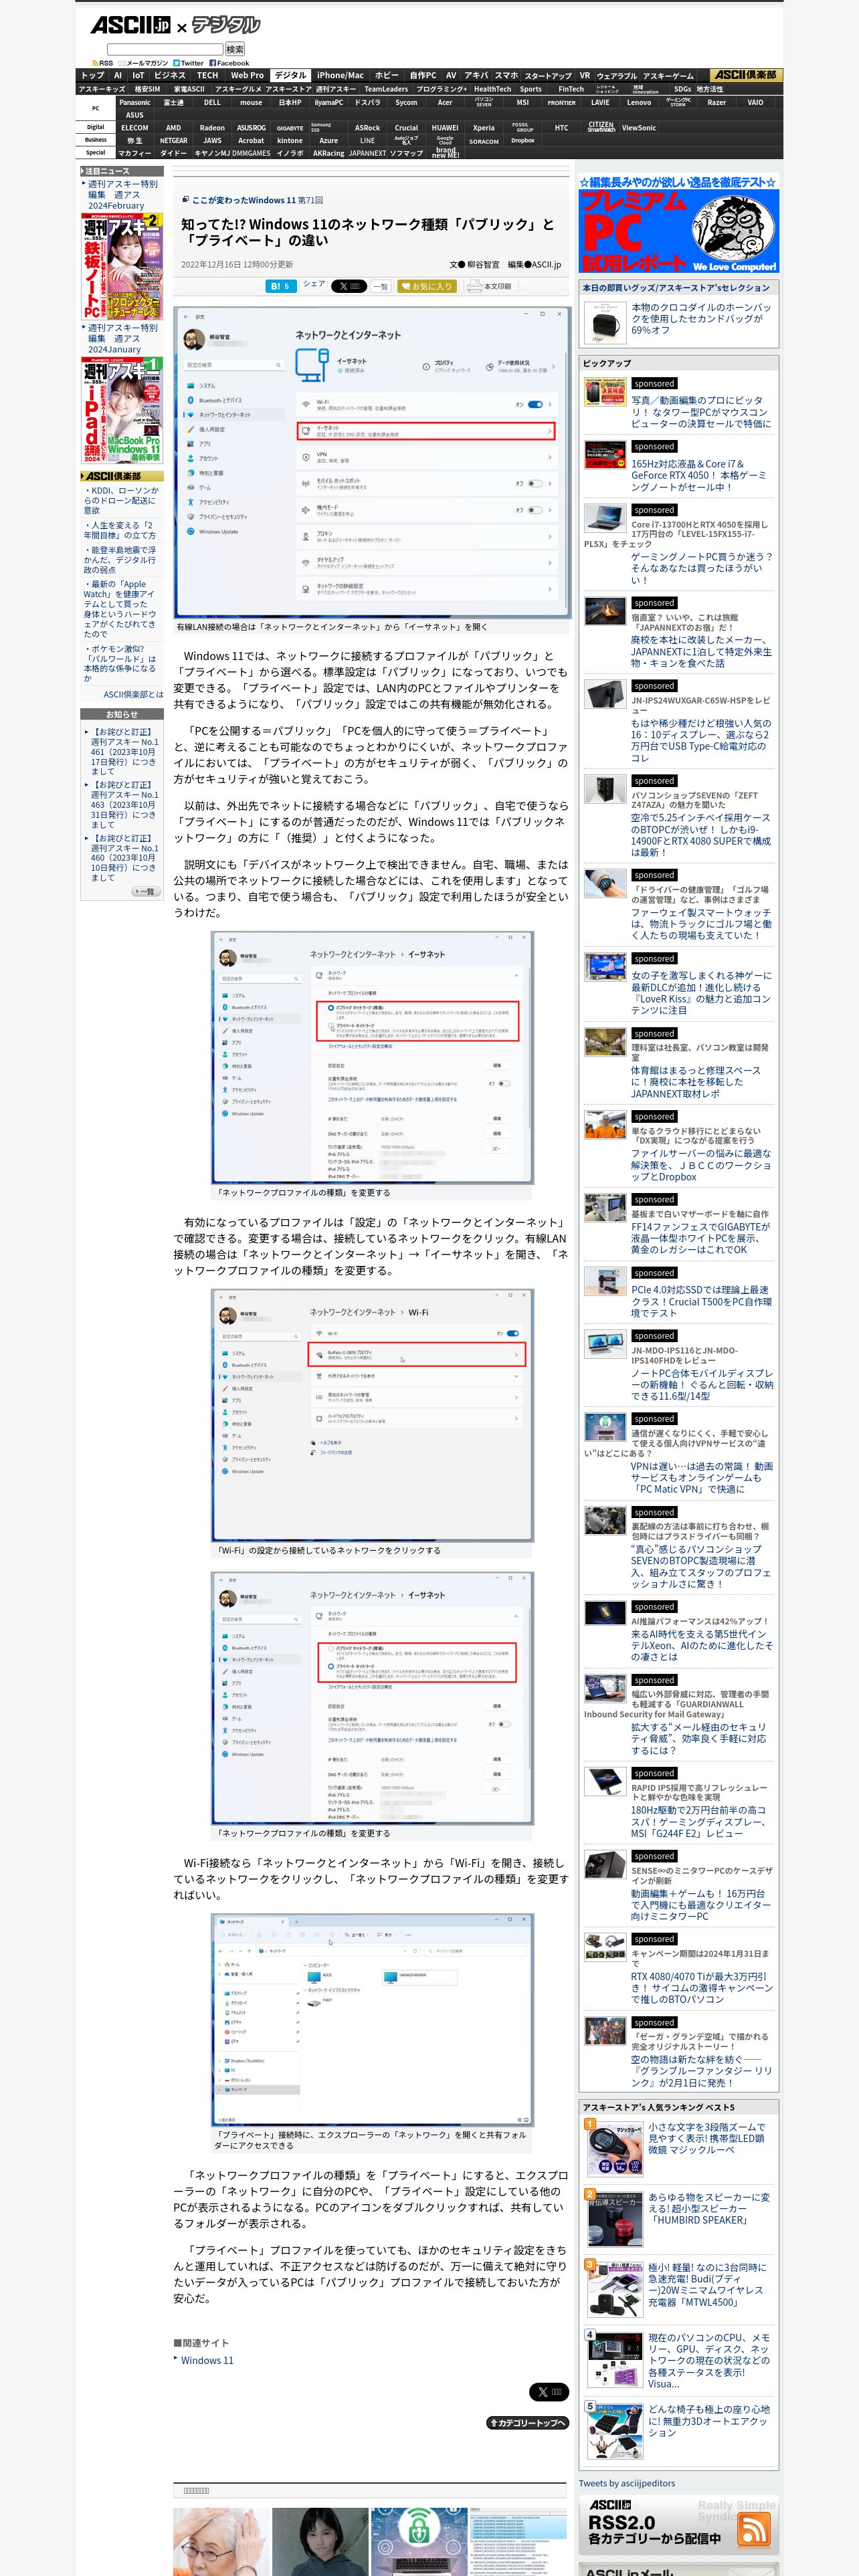The width and height of the screenshot is (859, 2576).
Task: Click the カテゴリートップへ arrow button
Action: click(527, 2423)
